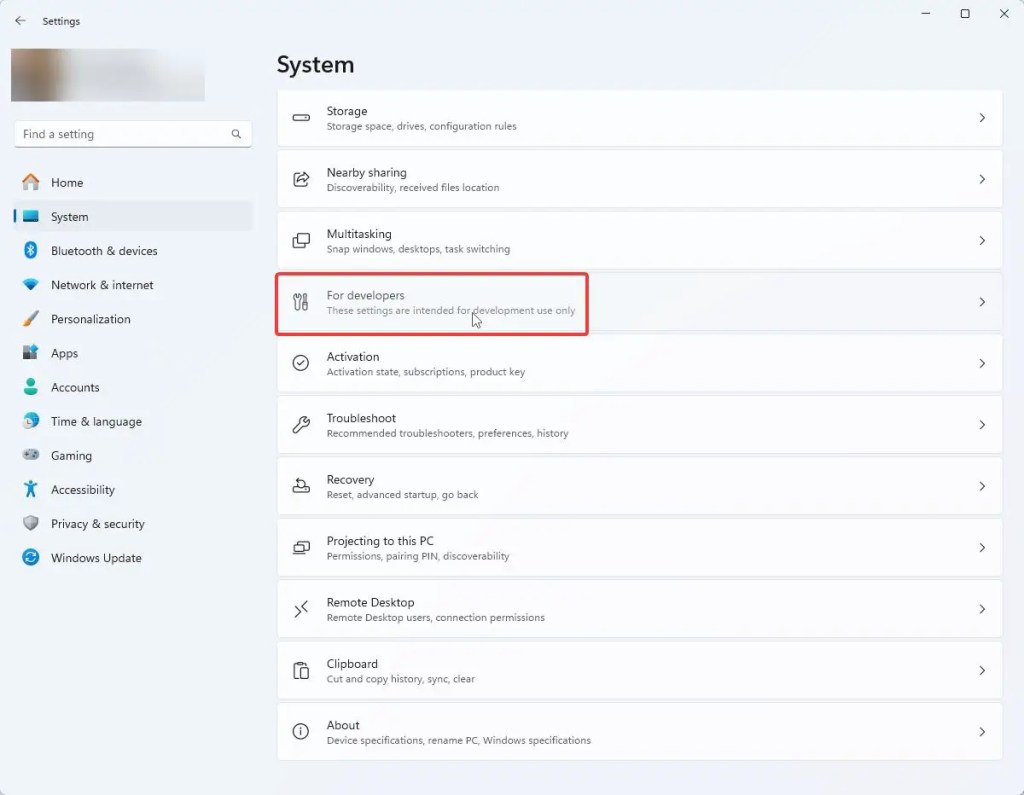Click the Gaming controller icon in sidebar
Viewport: 1024px width, 795px height.
coord(31,455)
